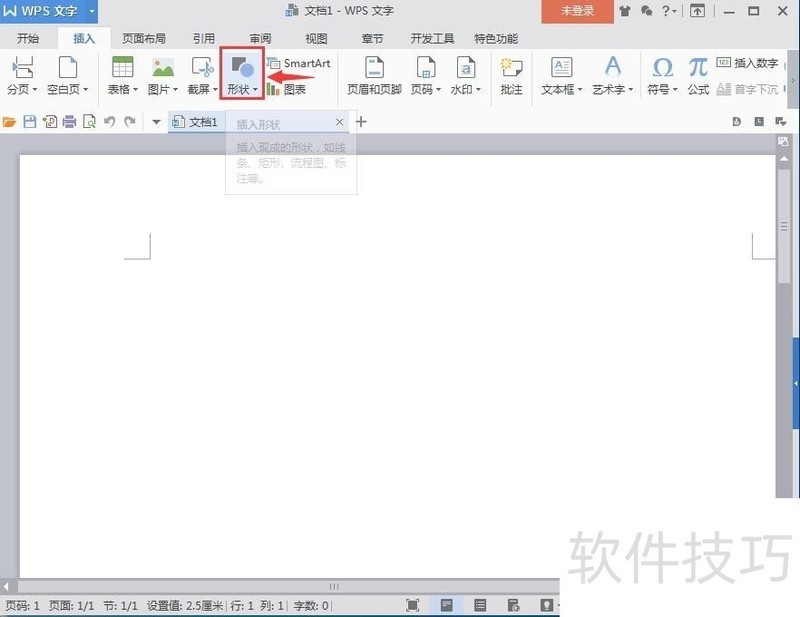Click the 艺术字 word art icon

point(613,67)
